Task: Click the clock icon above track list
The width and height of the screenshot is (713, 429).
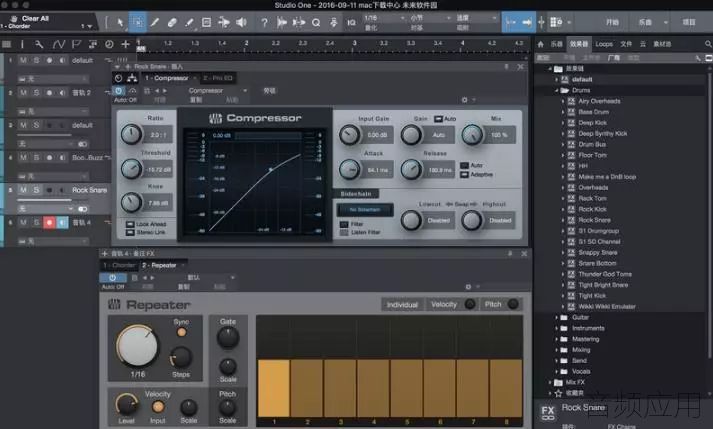Action: pos(109,44)
